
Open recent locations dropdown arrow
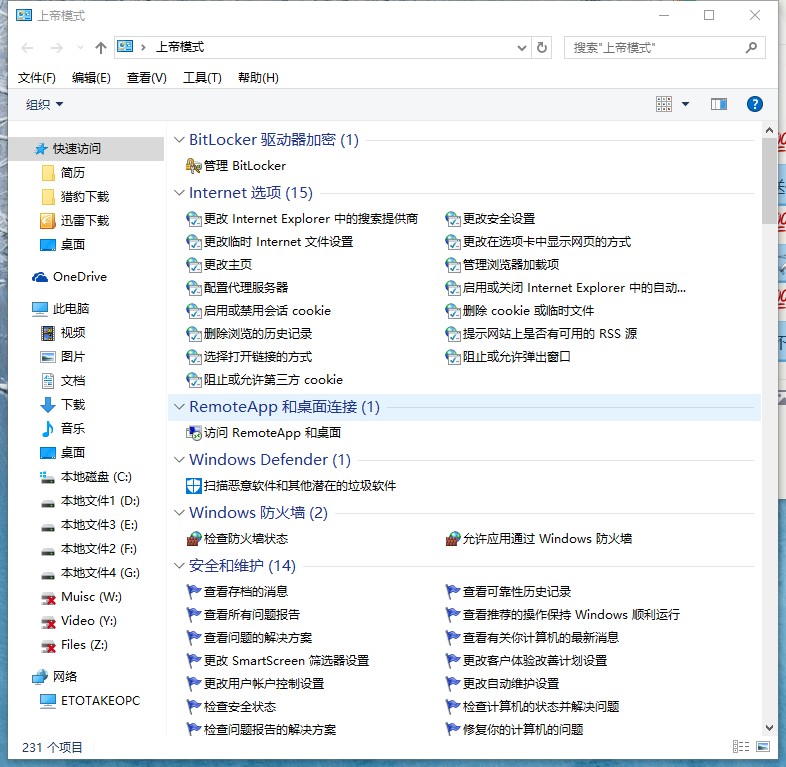click(x=80, y=48)
